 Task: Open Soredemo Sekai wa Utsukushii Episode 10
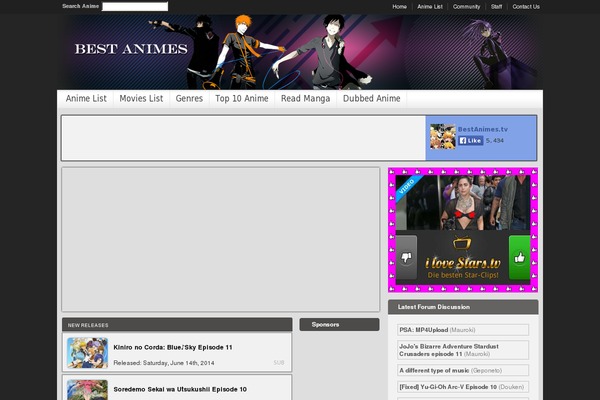[180, 389]
